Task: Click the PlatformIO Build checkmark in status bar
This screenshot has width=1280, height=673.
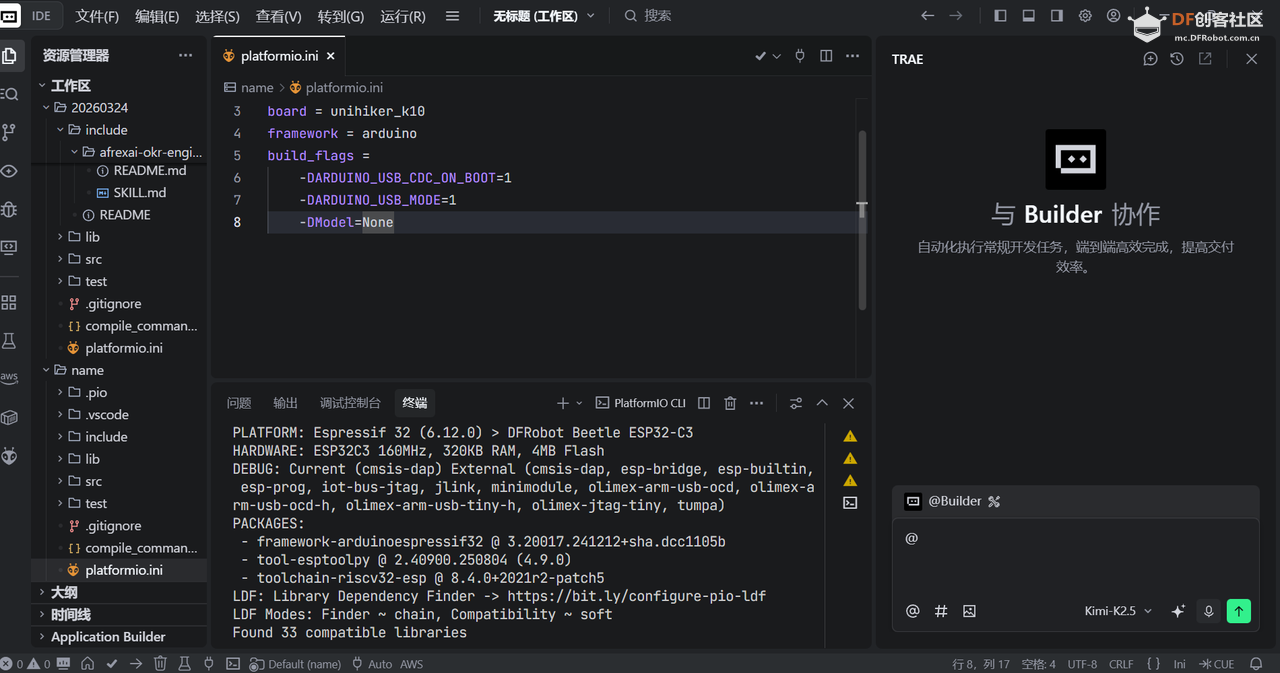Action: (112, 663)
